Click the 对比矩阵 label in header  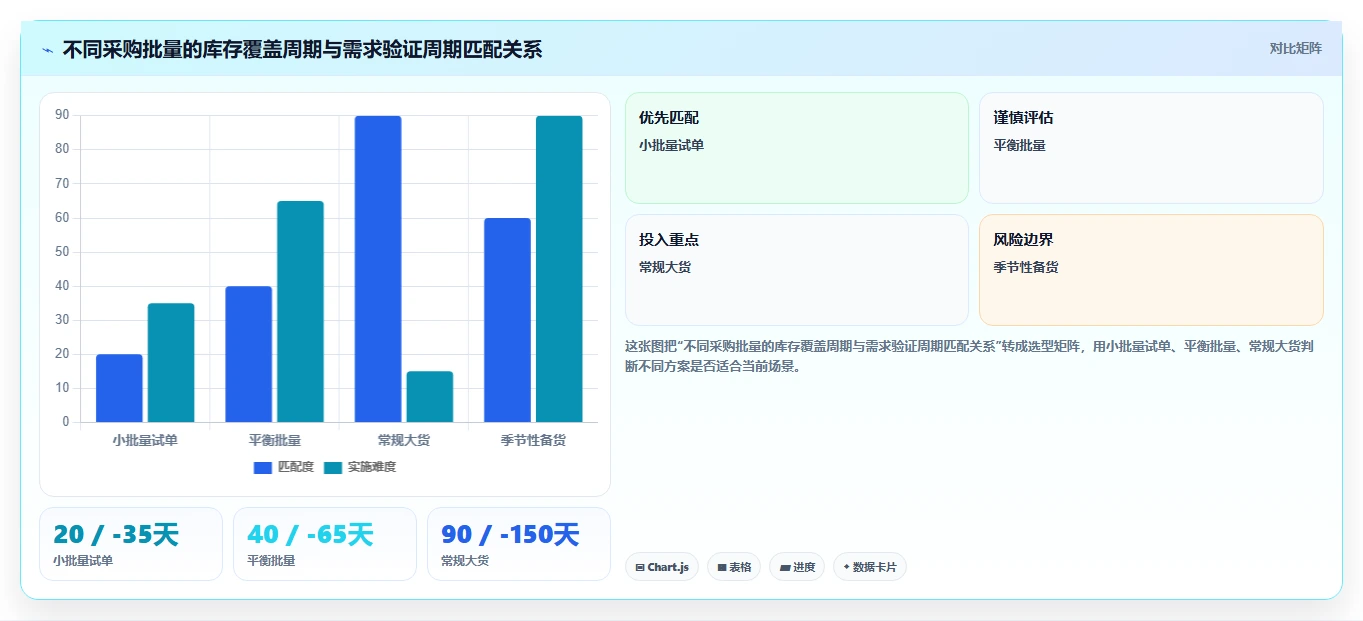click(1295, 49)
